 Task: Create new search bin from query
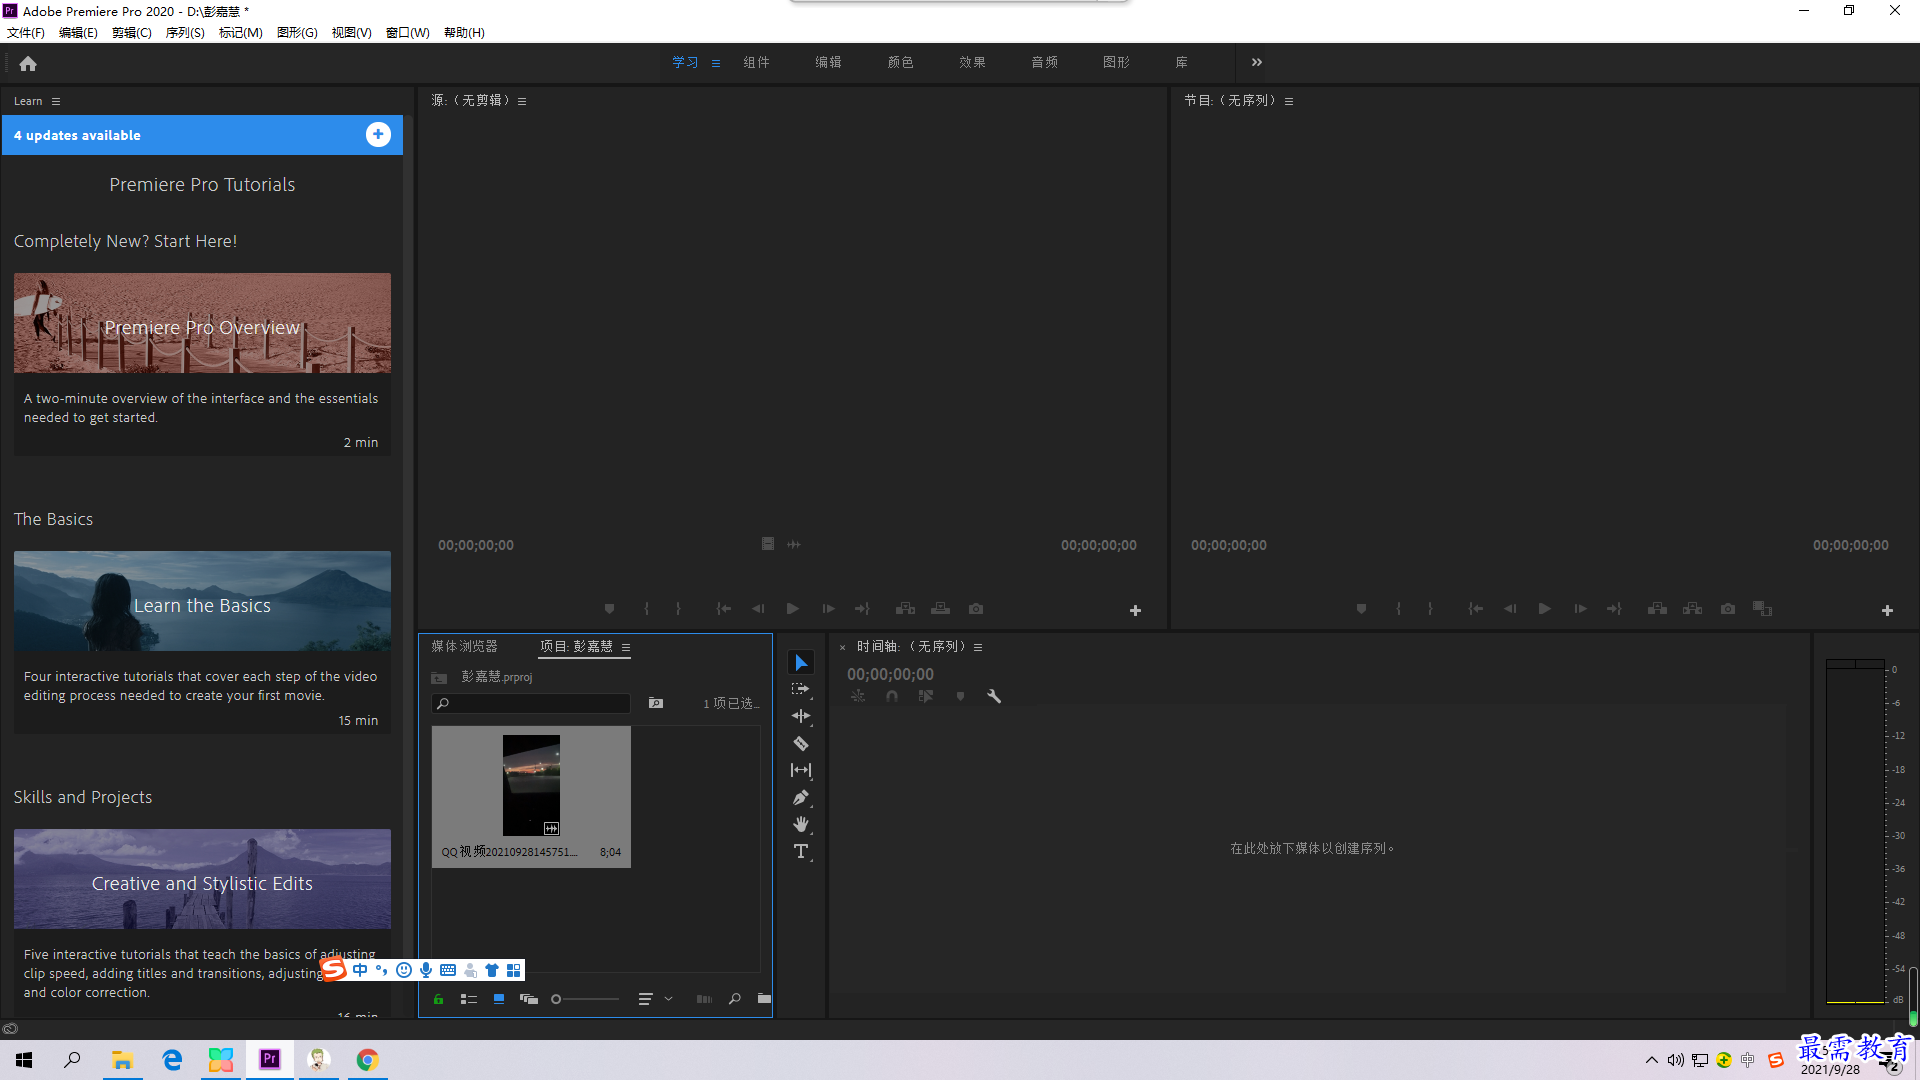pyautogui.click(x=656, y=703)
